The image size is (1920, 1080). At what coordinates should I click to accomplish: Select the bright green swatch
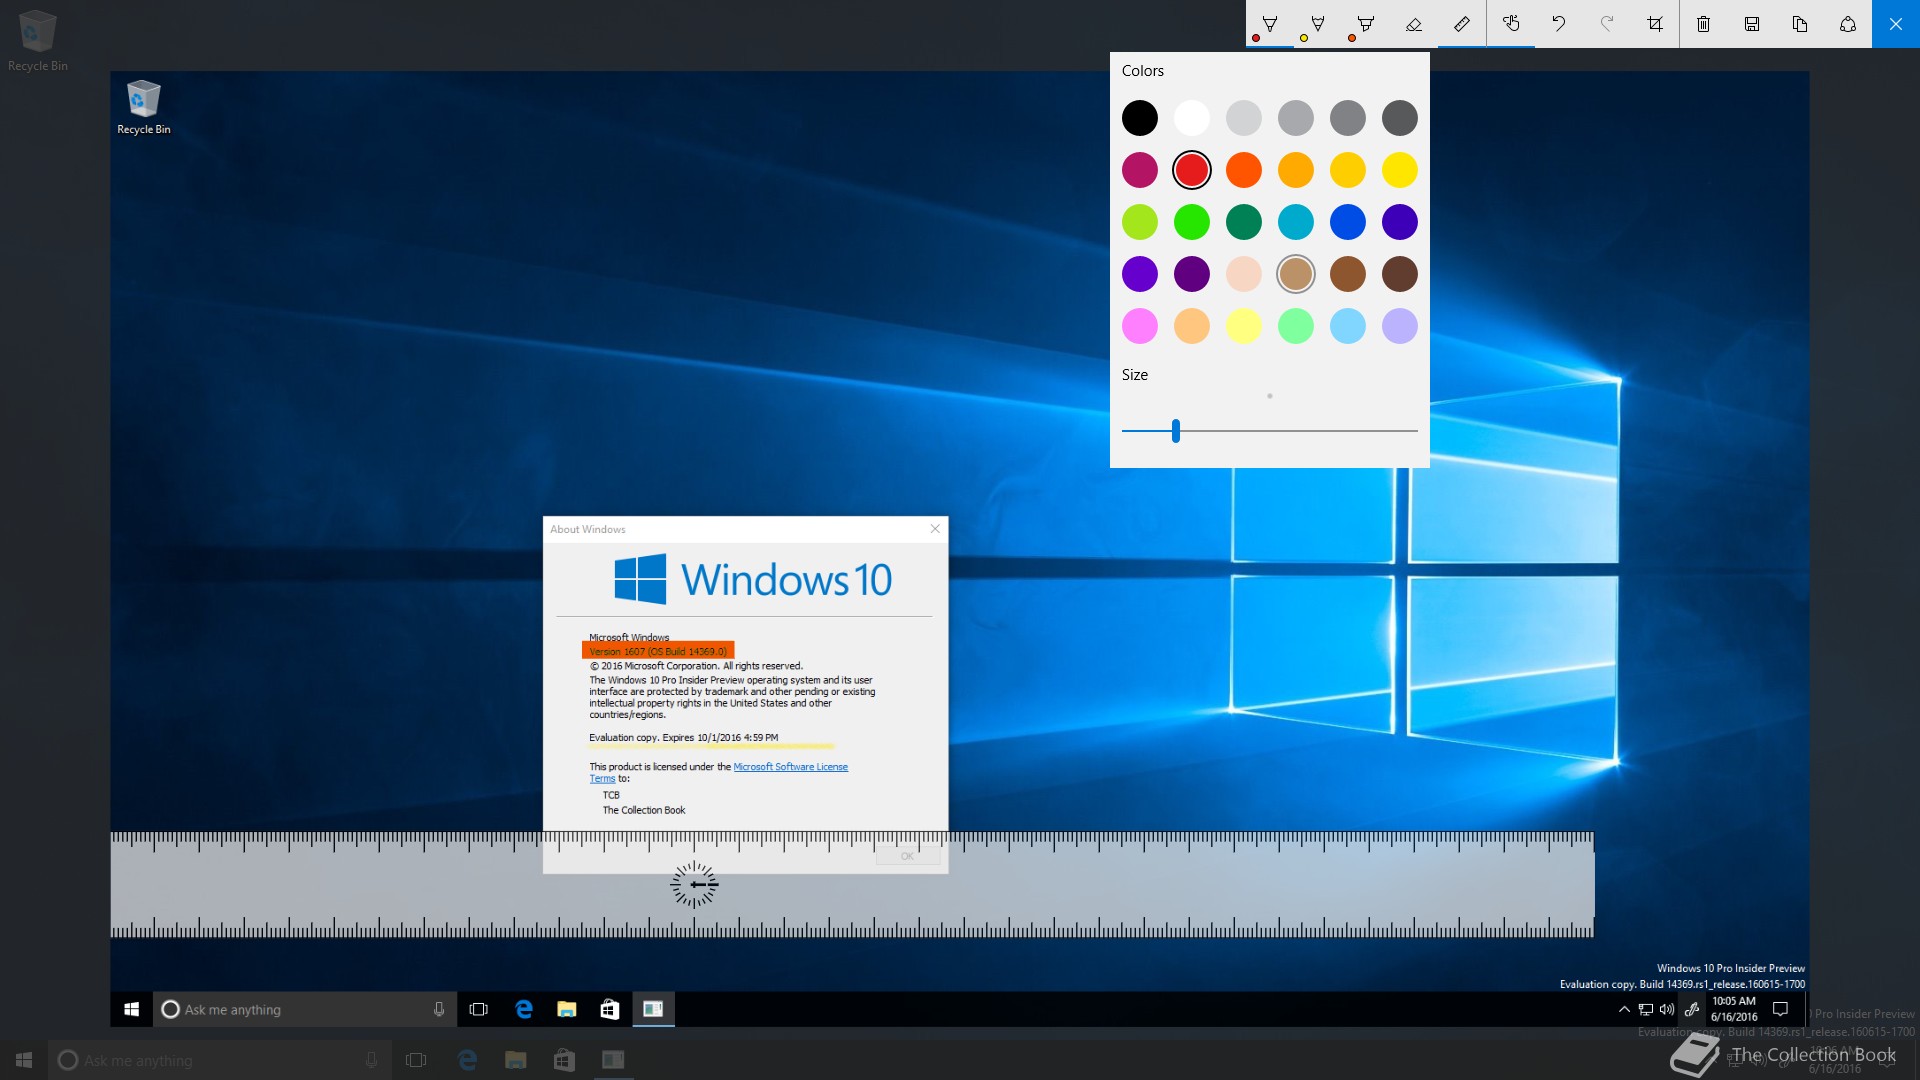point(1192,222)
